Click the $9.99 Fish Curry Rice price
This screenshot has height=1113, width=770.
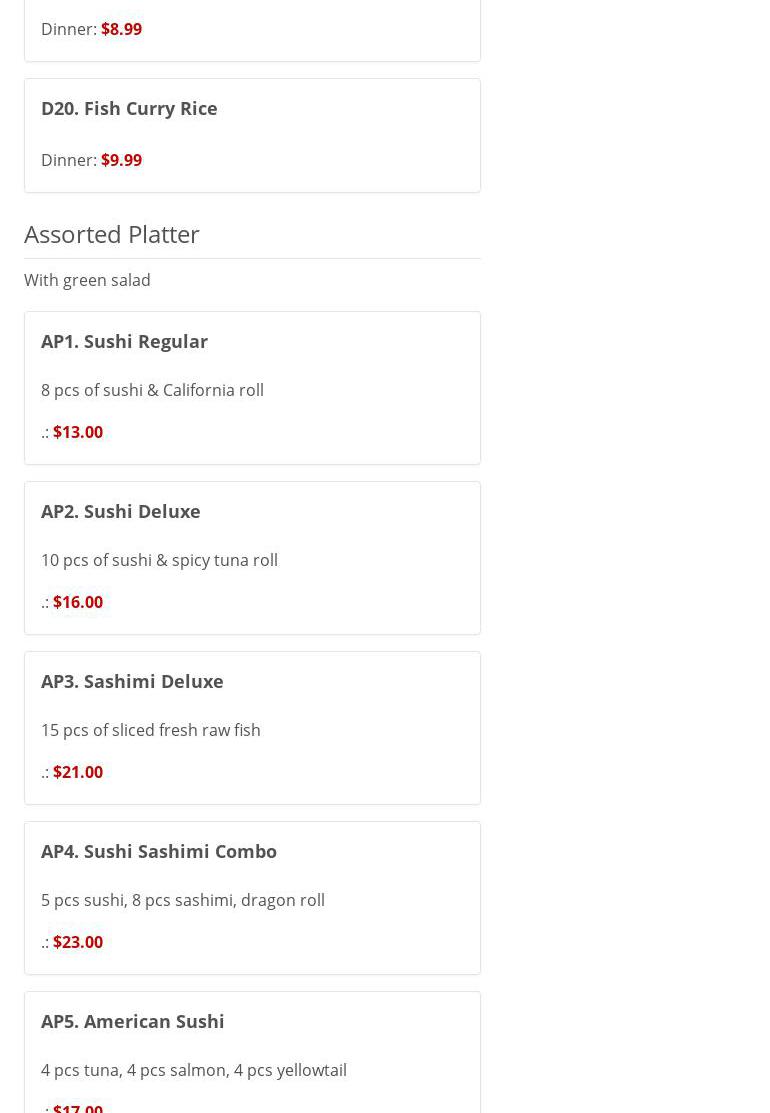tap(121, 160)
